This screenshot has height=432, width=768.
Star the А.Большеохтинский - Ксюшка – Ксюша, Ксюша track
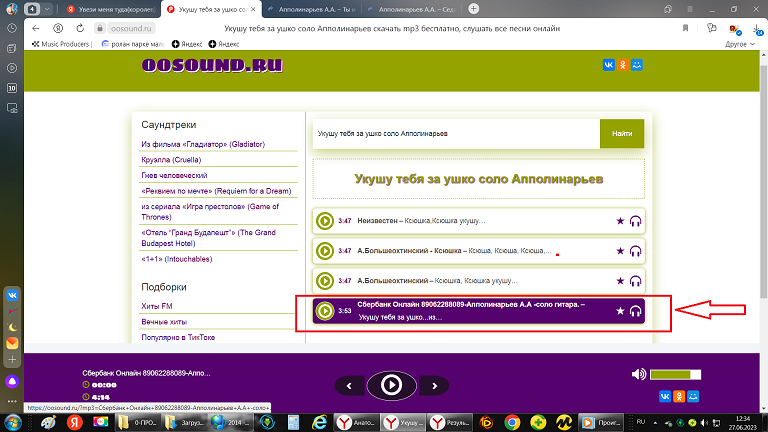[x=620, y=251]
